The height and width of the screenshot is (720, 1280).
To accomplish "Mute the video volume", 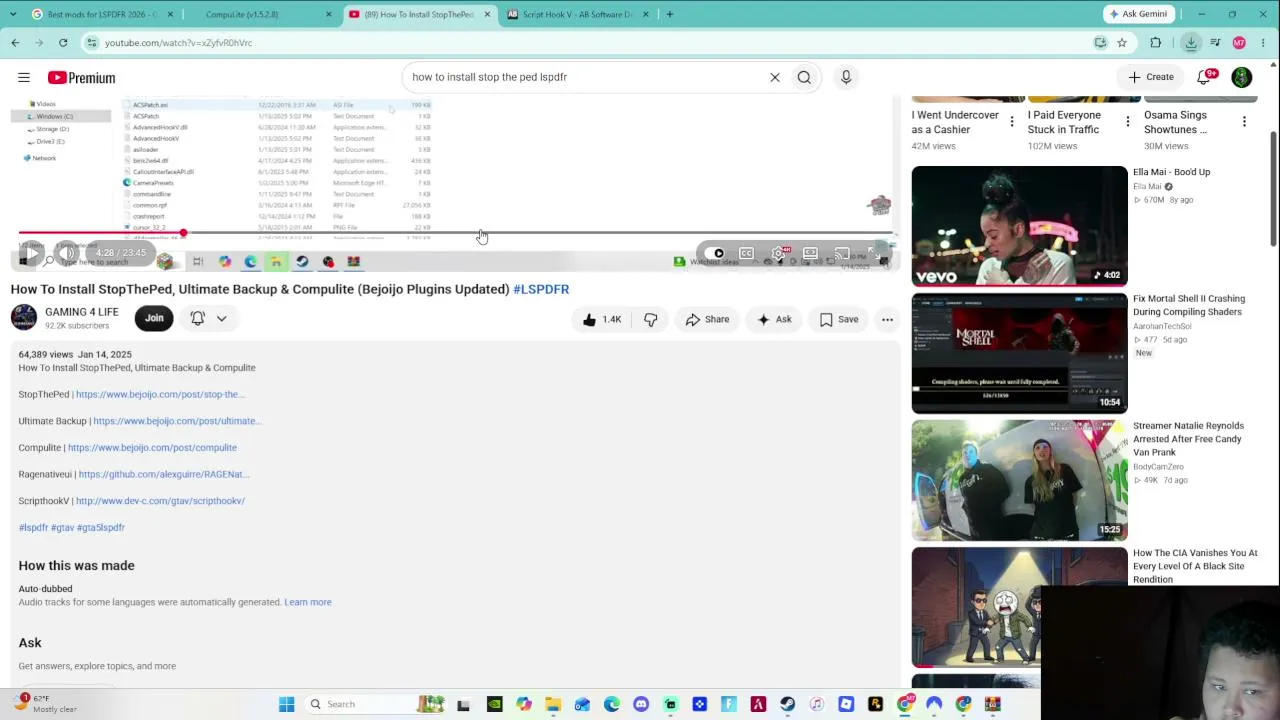I will tap(68, 254).
